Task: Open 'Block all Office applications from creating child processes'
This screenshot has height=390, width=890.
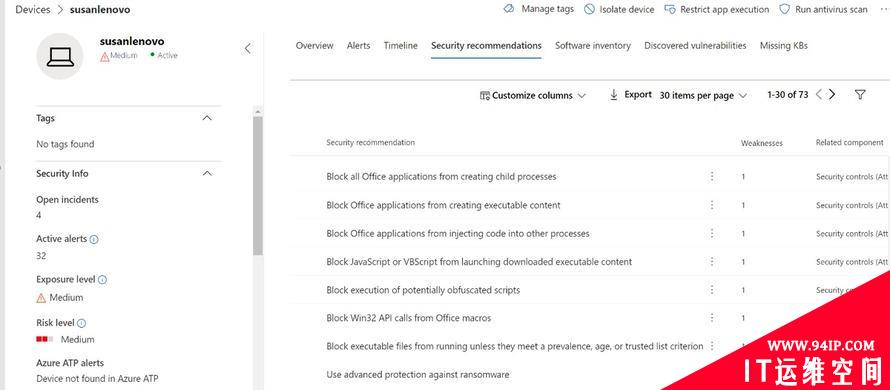Action: click(x=441, y=177)
